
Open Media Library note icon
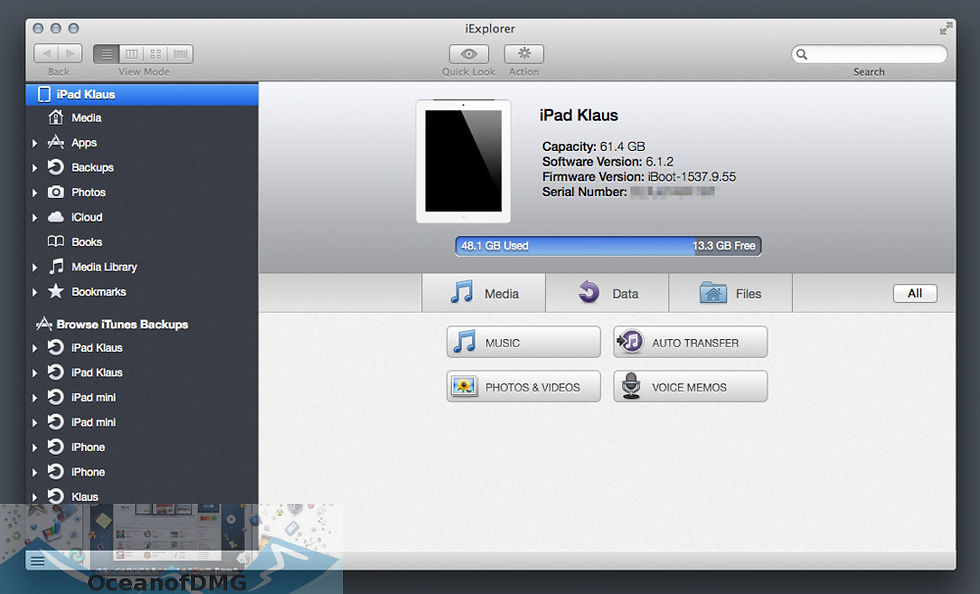[56, 266]
